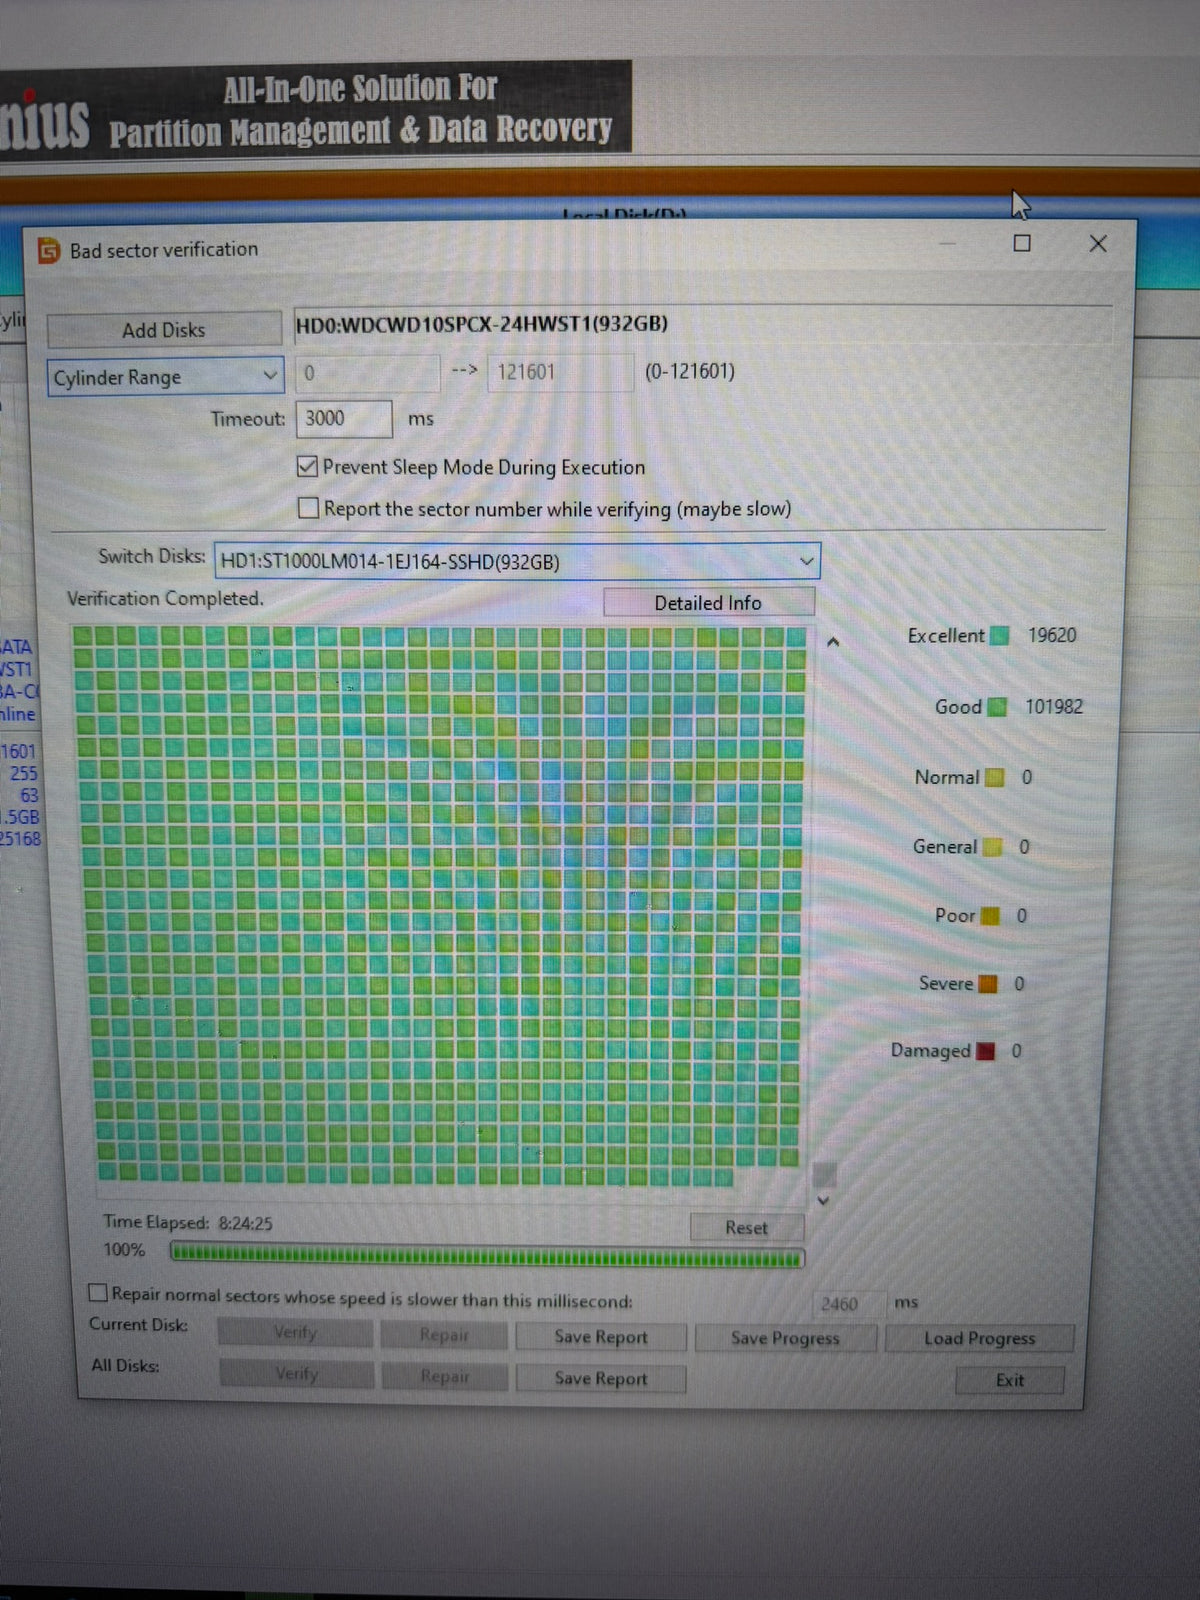1200x1600 pixels.
Task: Maximize the Bad sector verification dialog
Action: pos(1022,243)
